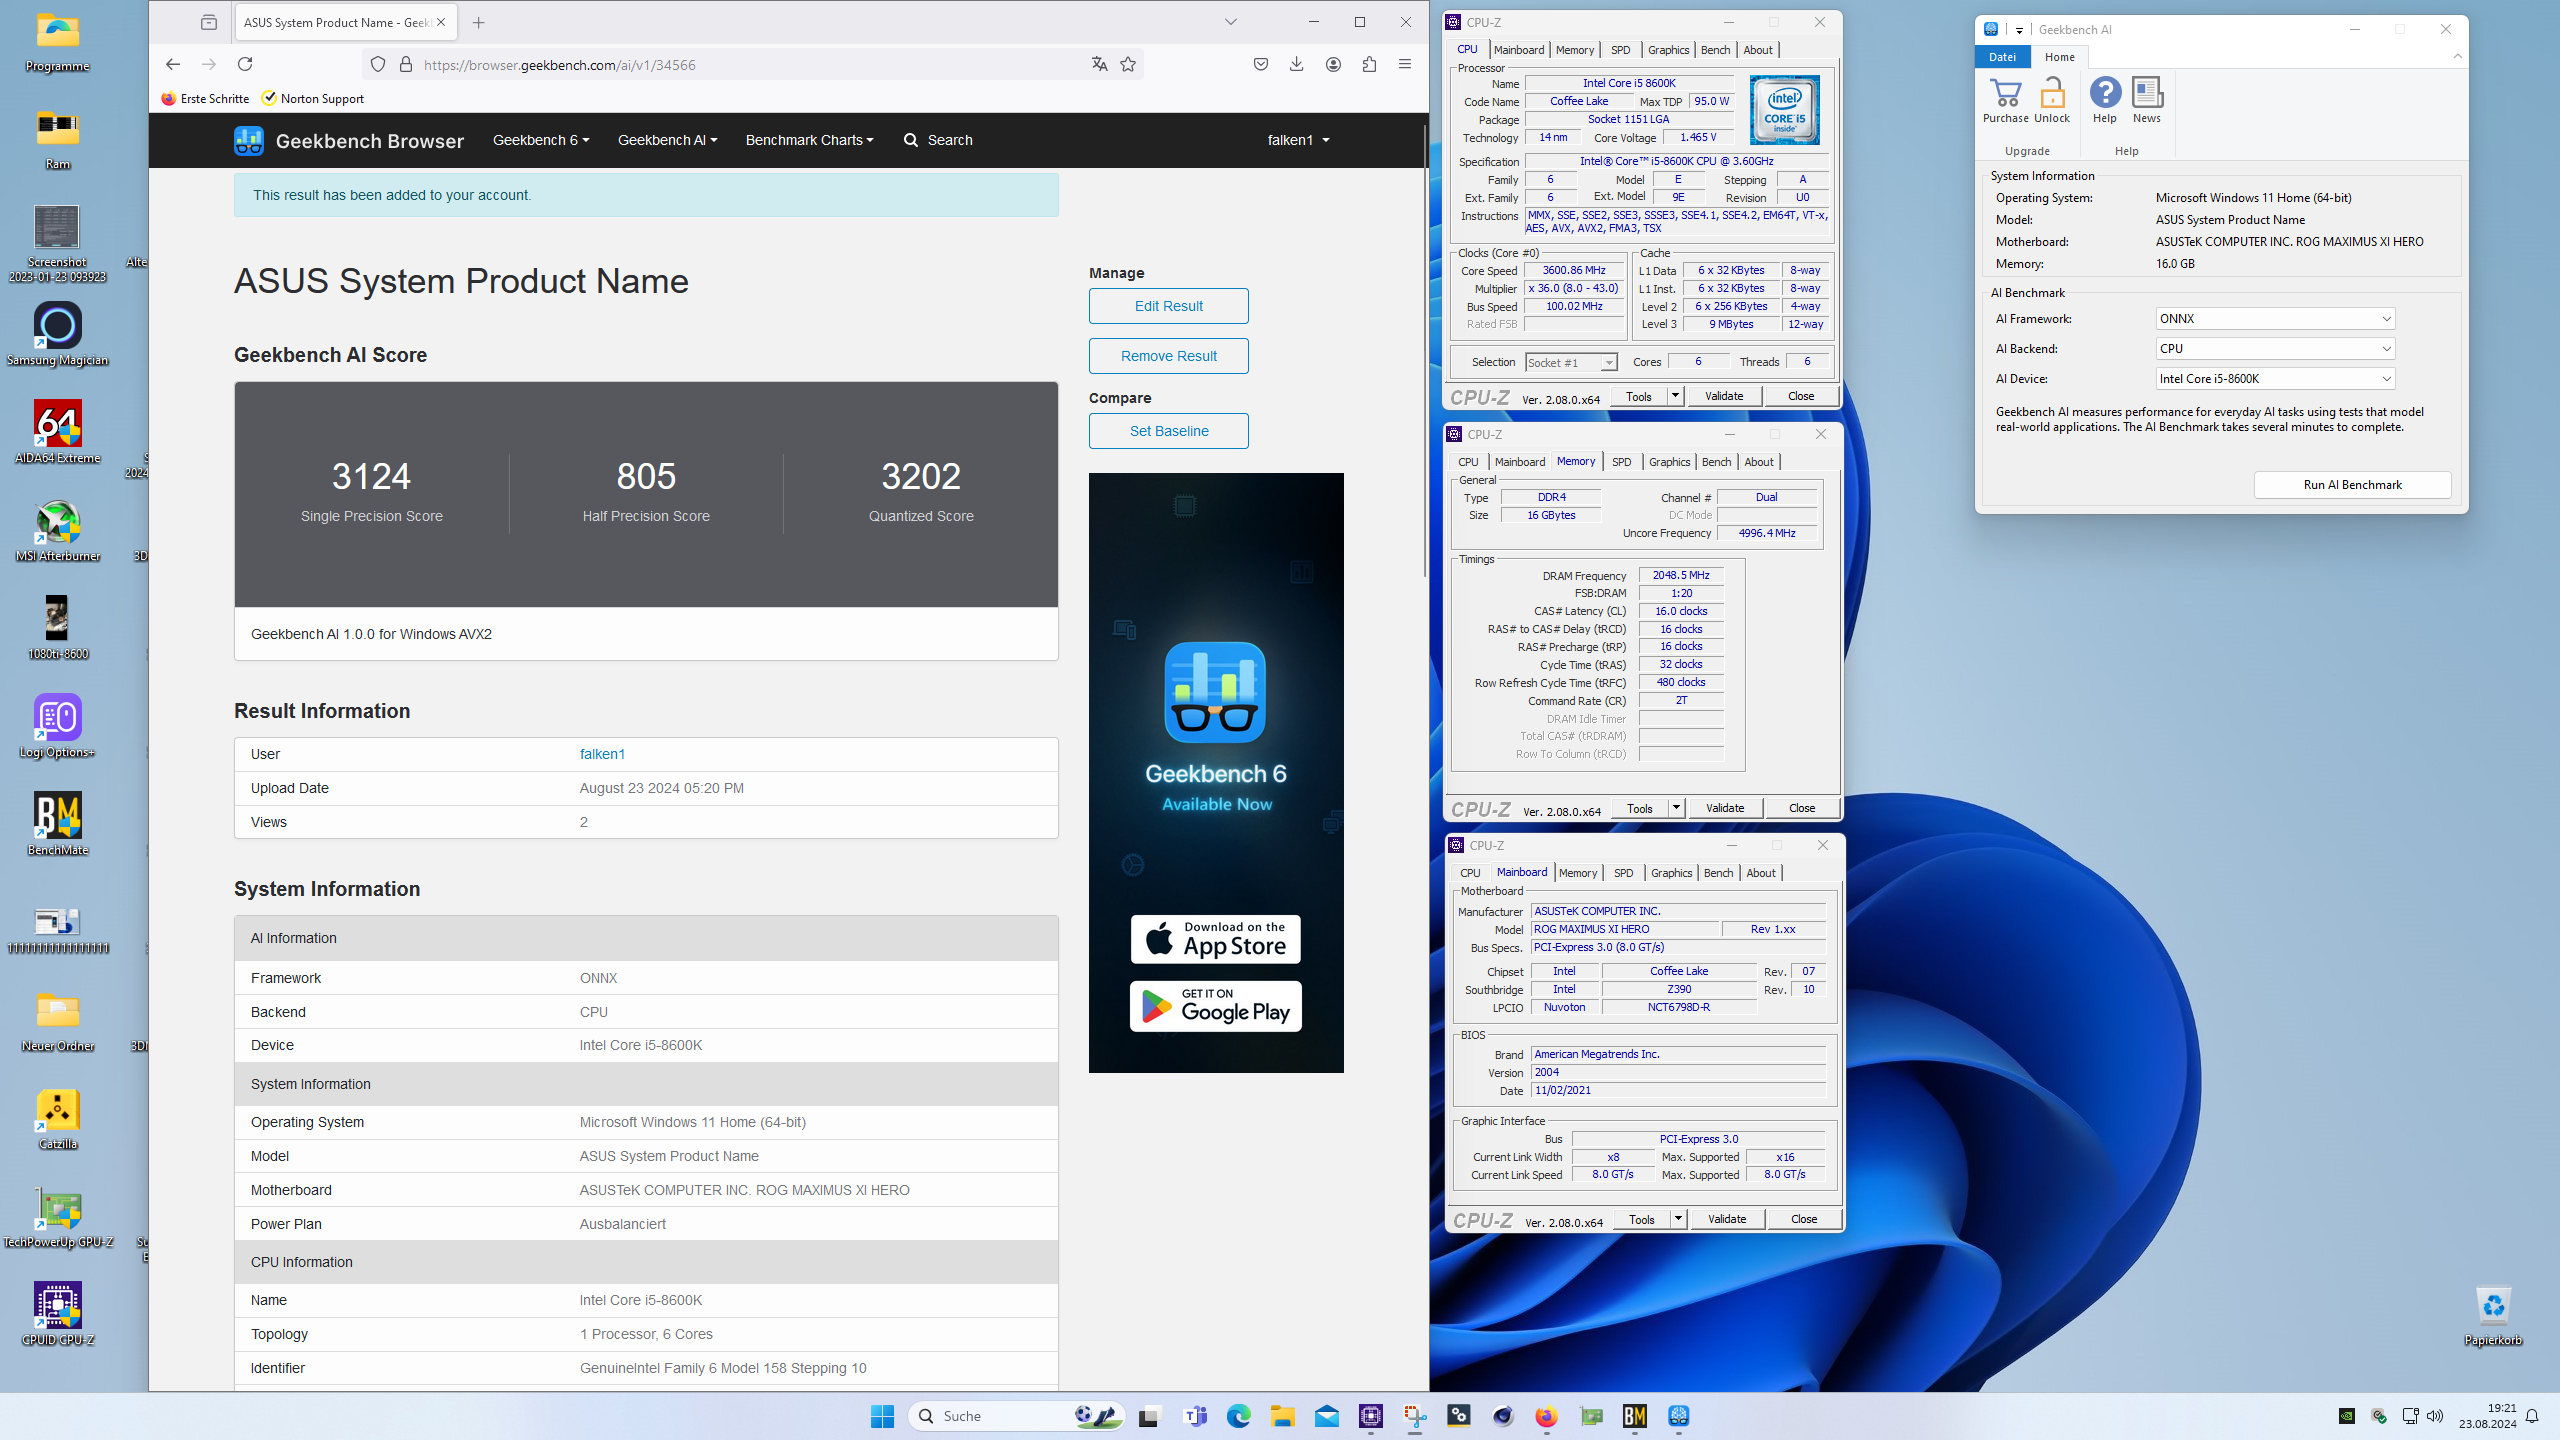The width and height of the screenshot is (2560, 1440).
Task: Open News icon in Geekbench AI ribbon
Action: coord(2147,93)
